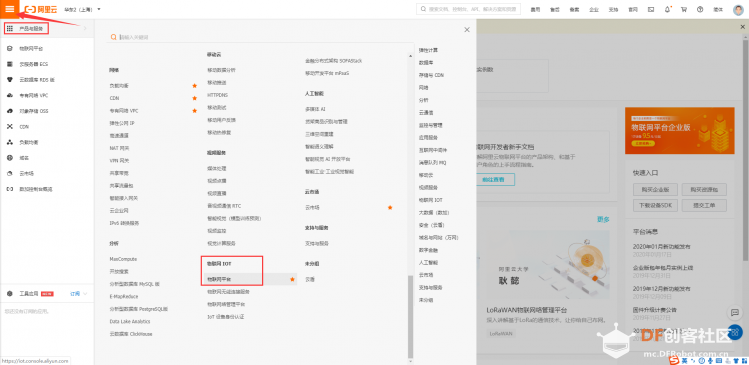Open VPN 网关 product link

(119, 161)
